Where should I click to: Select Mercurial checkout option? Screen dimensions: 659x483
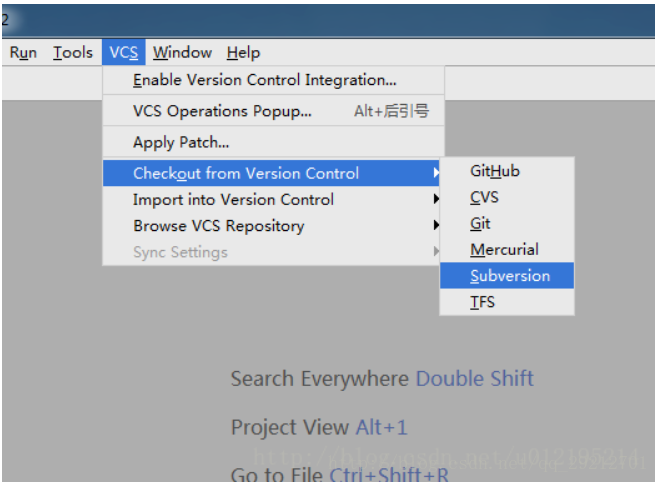coord(504,250)
